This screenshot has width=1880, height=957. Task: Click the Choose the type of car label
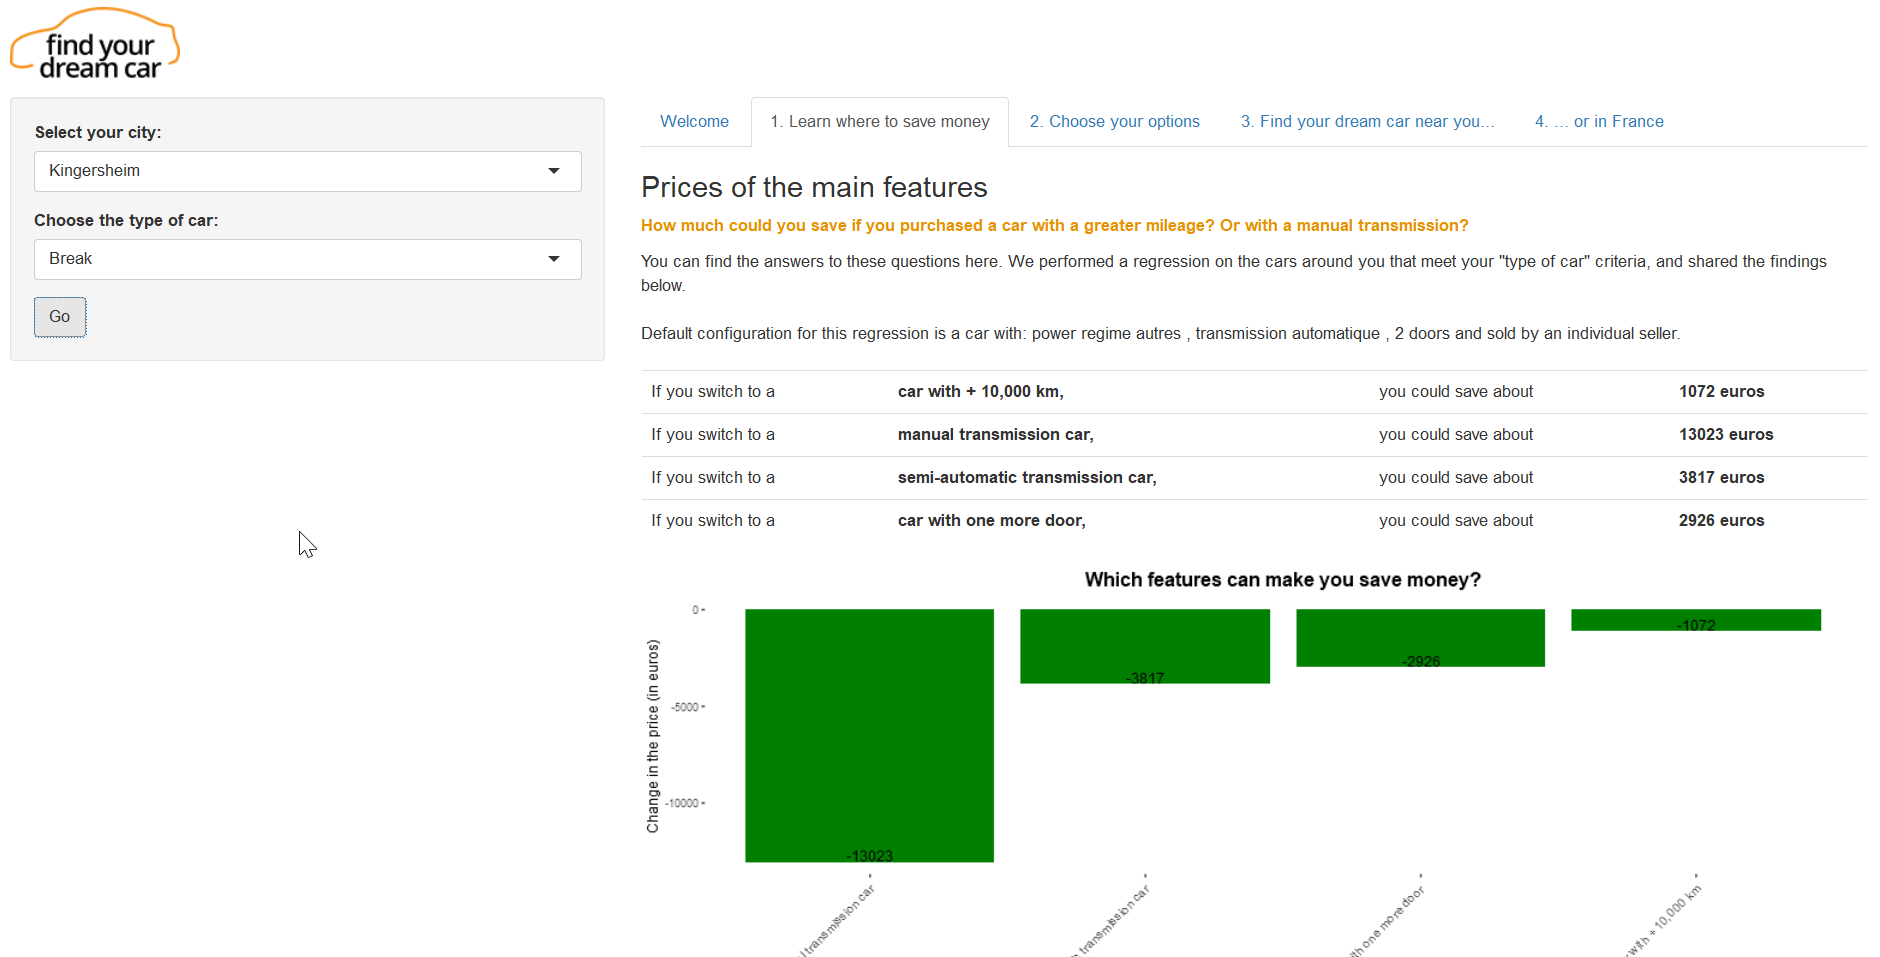[126, 221]
